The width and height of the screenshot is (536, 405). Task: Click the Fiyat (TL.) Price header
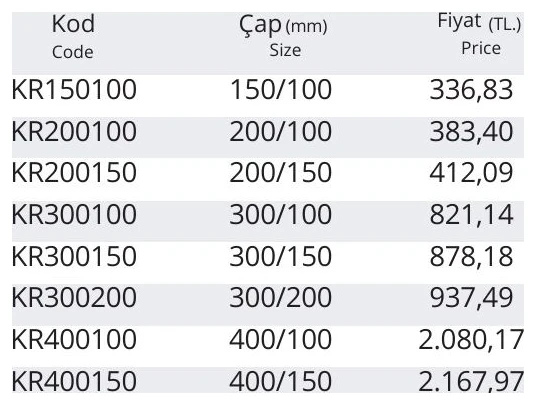point(479,35)
